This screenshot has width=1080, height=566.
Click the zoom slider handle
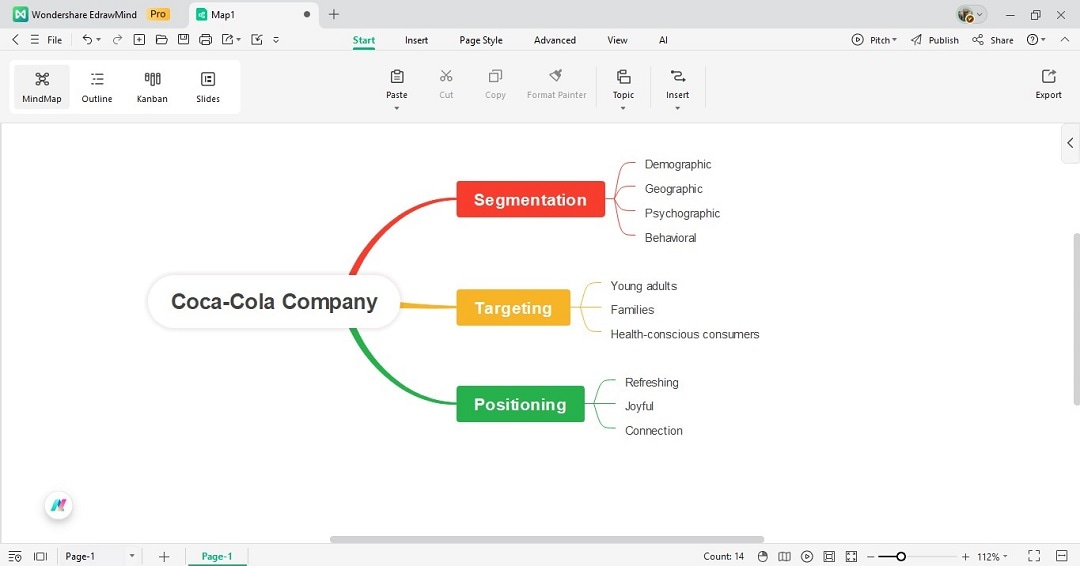[x=900, y=556]
